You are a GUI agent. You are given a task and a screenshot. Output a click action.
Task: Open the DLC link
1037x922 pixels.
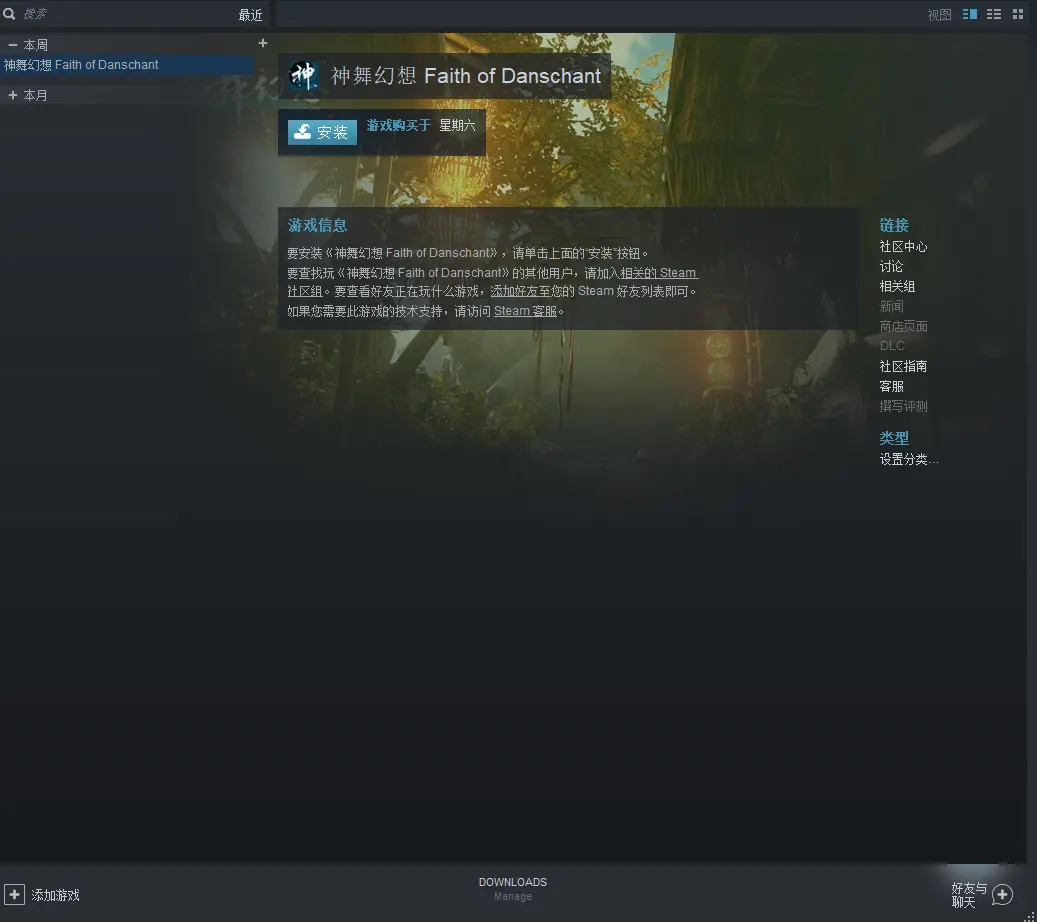[892, 346]
